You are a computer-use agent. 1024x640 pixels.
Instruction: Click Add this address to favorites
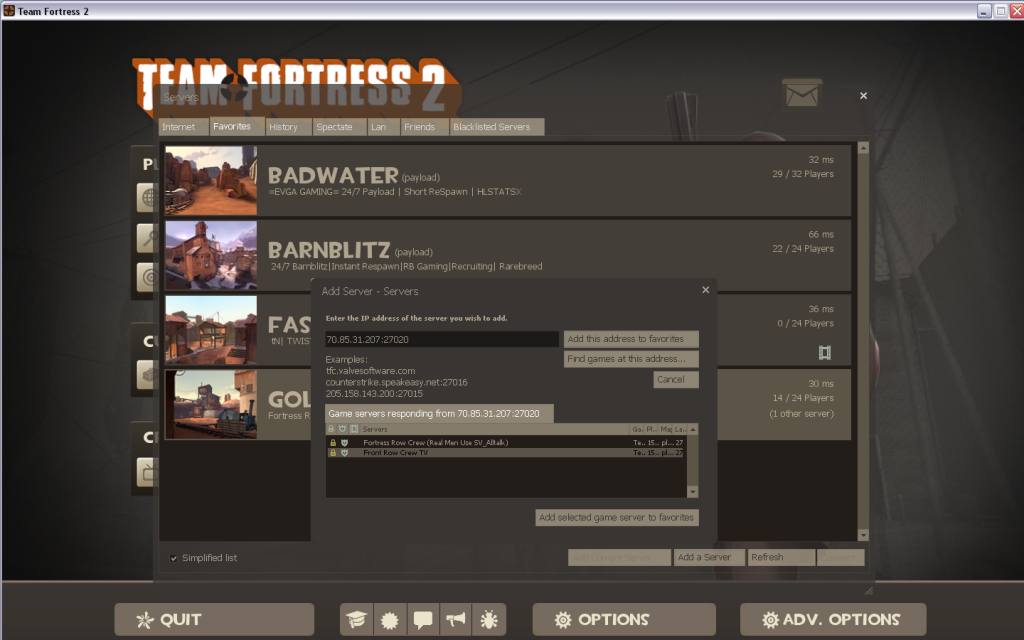(630, 340)
